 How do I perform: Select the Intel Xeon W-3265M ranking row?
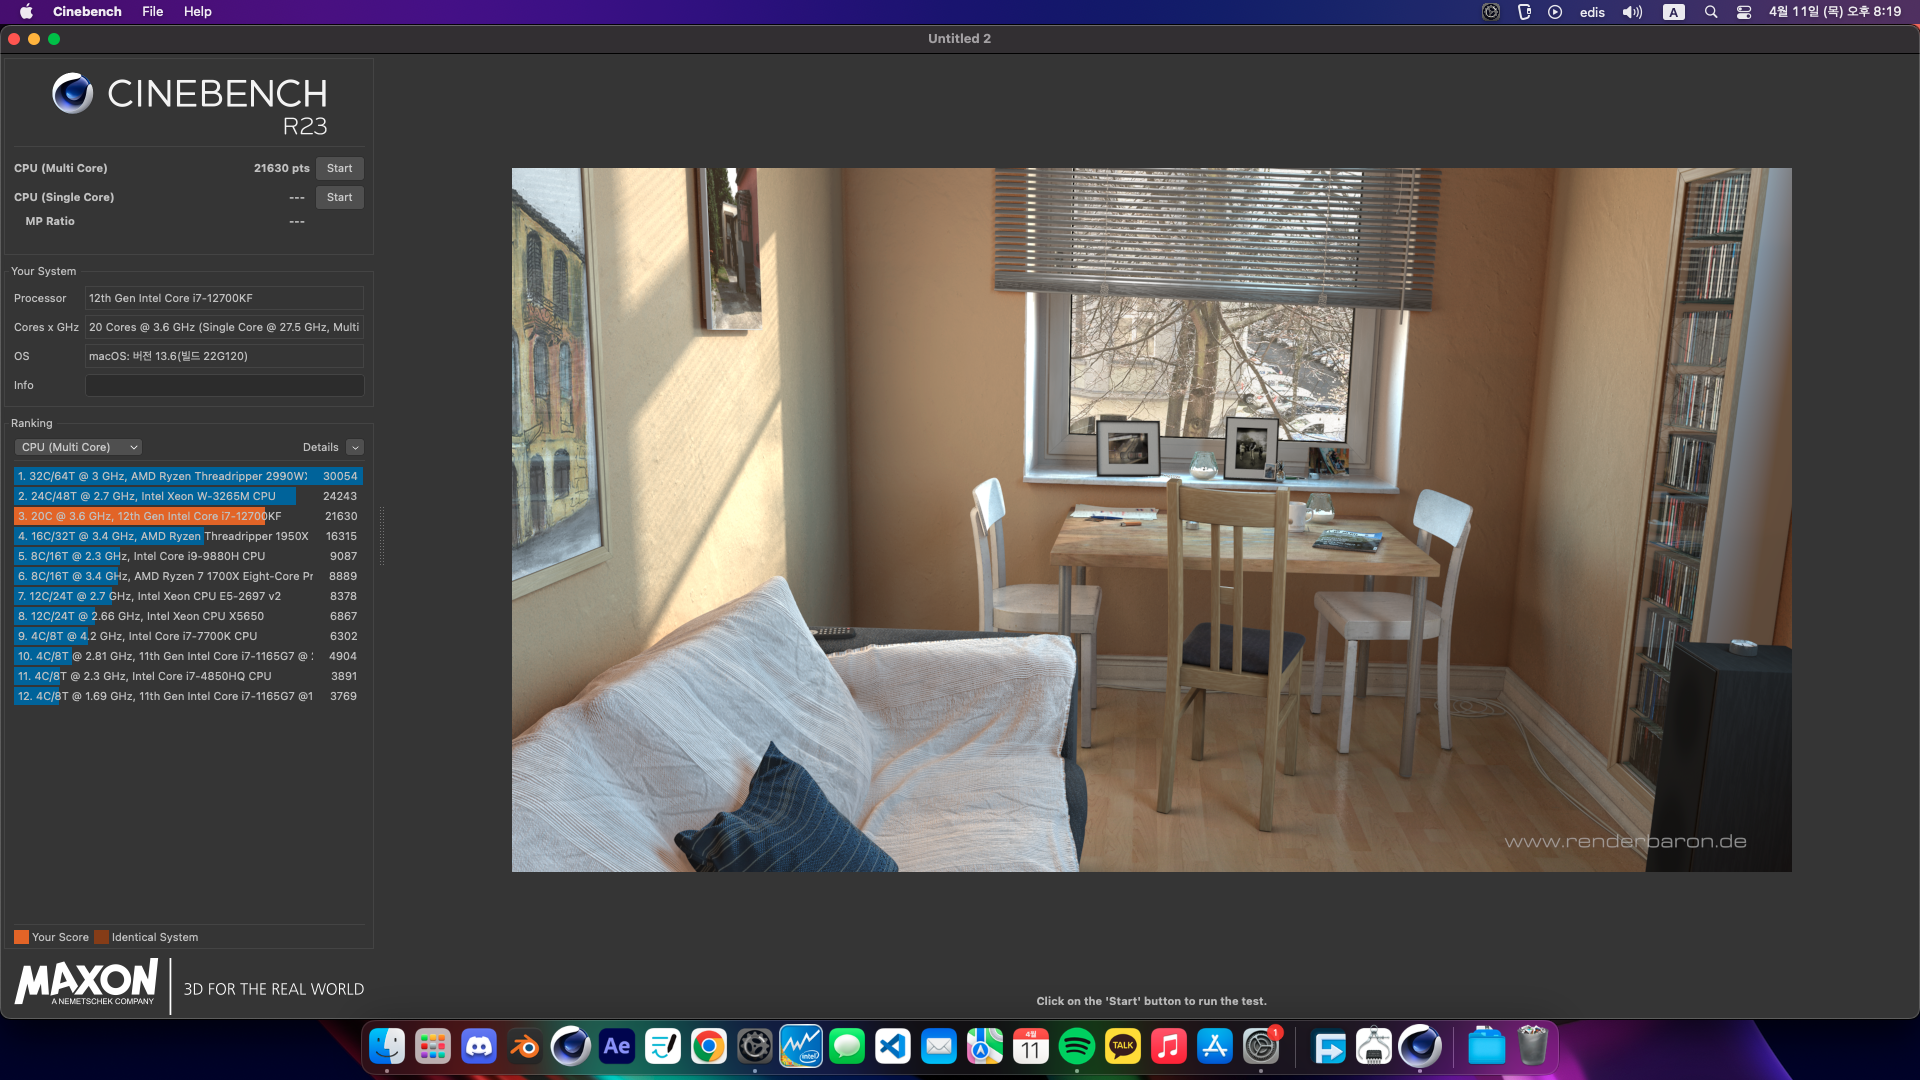[188, 496]
